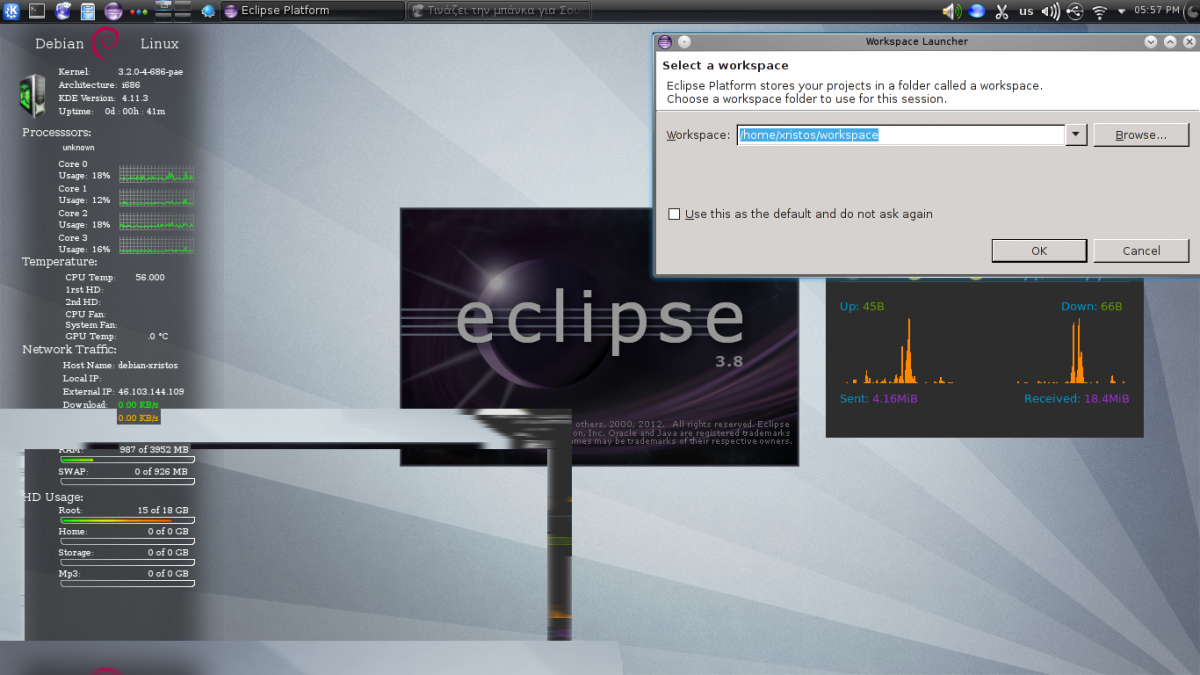The width and height of the screenshot is (1200, 675).
Task: Switch to the Greek-titled taskbar window
Action: (x=499, y=11)
